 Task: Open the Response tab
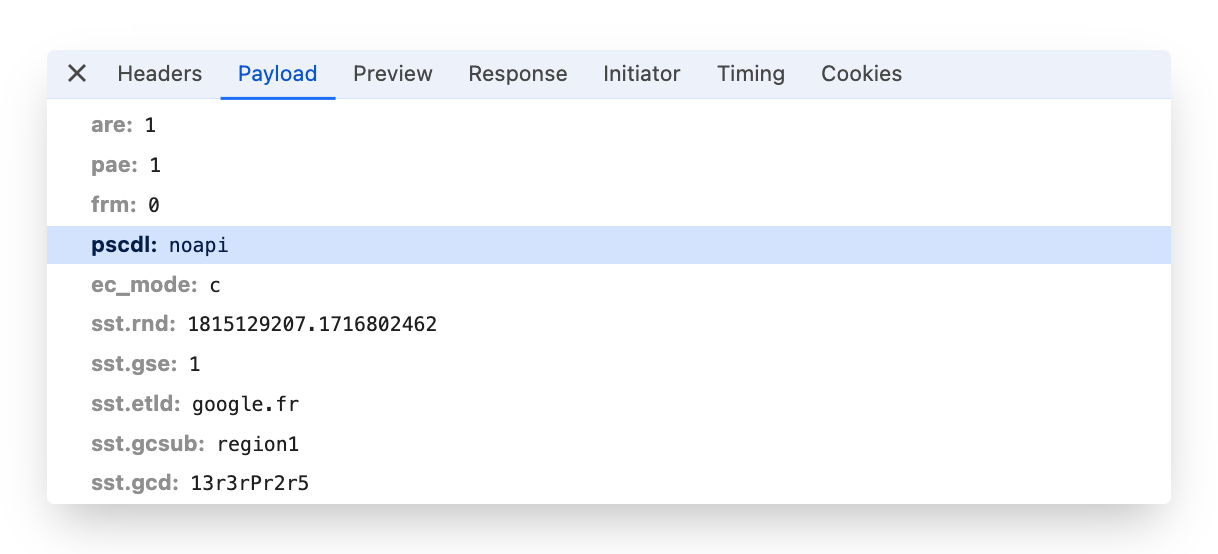tap(517, 74)
